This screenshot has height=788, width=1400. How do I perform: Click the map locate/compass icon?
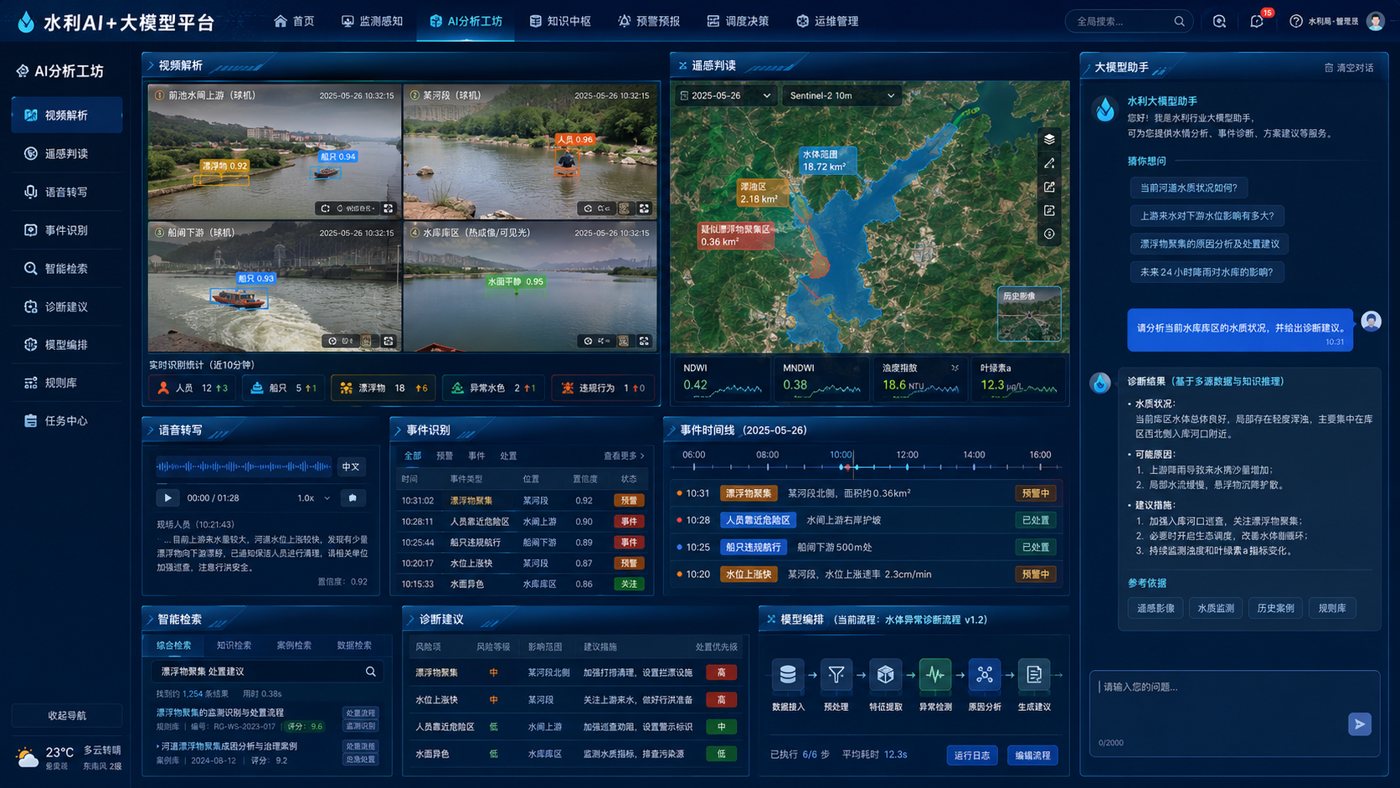pyautogui.click(x=1049, y=234)
